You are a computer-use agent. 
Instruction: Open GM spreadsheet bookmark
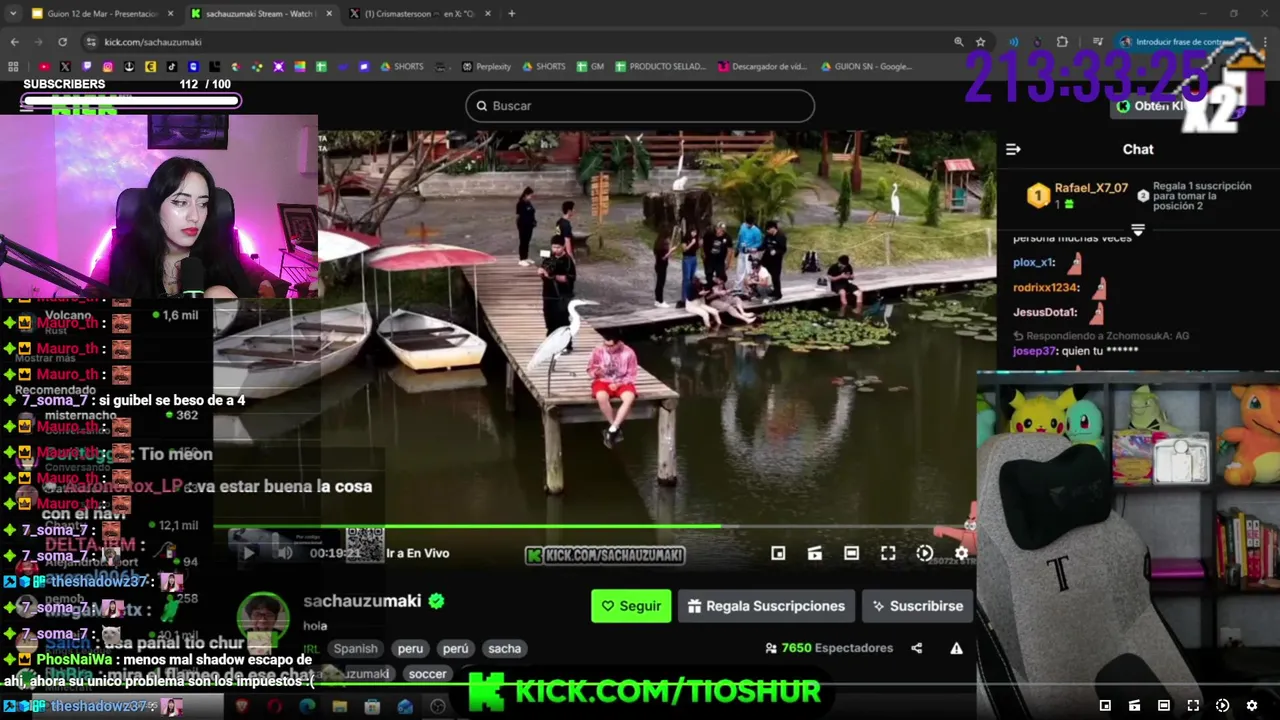[590, 67]
